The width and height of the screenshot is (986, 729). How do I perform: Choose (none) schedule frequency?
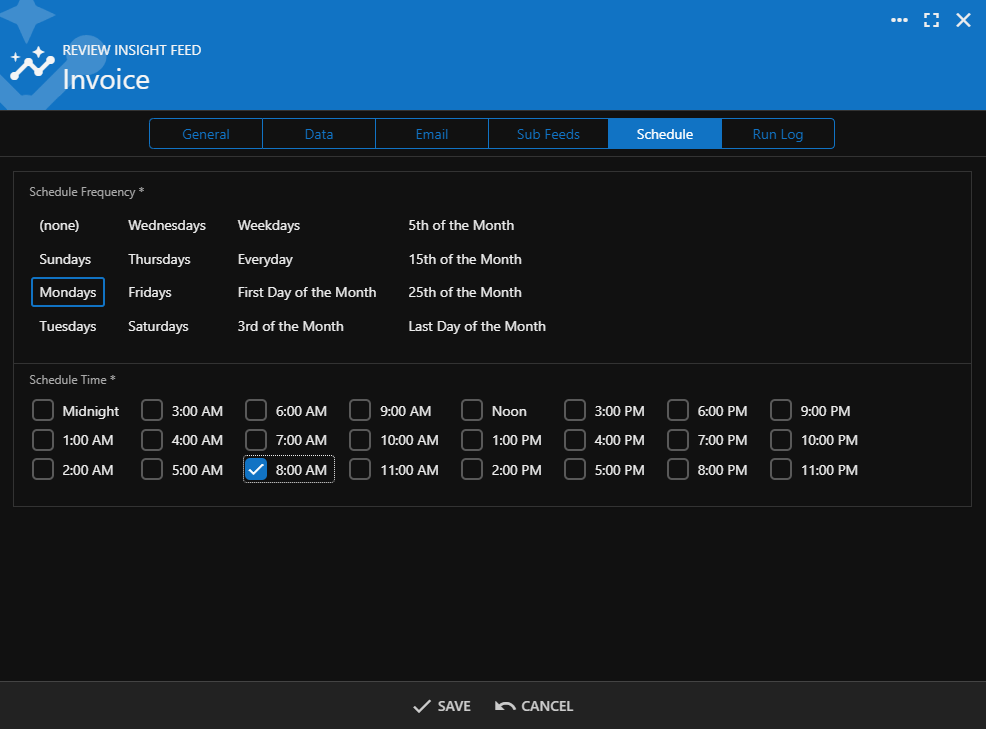click(59, 225)
